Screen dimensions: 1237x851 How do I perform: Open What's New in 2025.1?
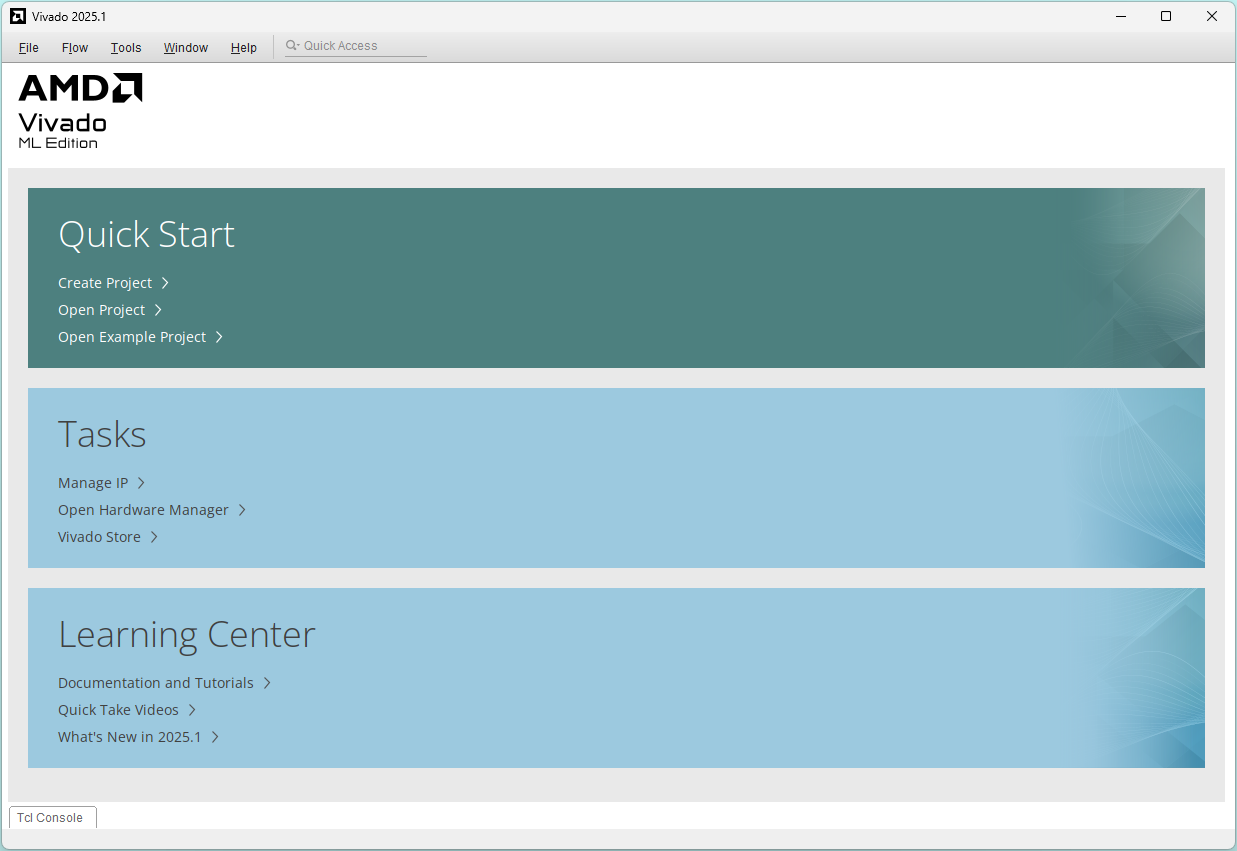[130, 737]
